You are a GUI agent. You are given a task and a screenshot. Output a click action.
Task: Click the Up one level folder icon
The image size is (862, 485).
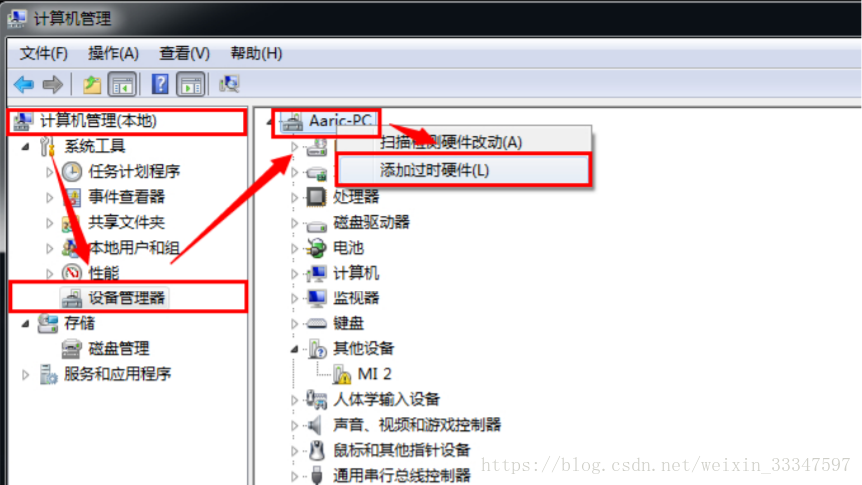[92, 85]
